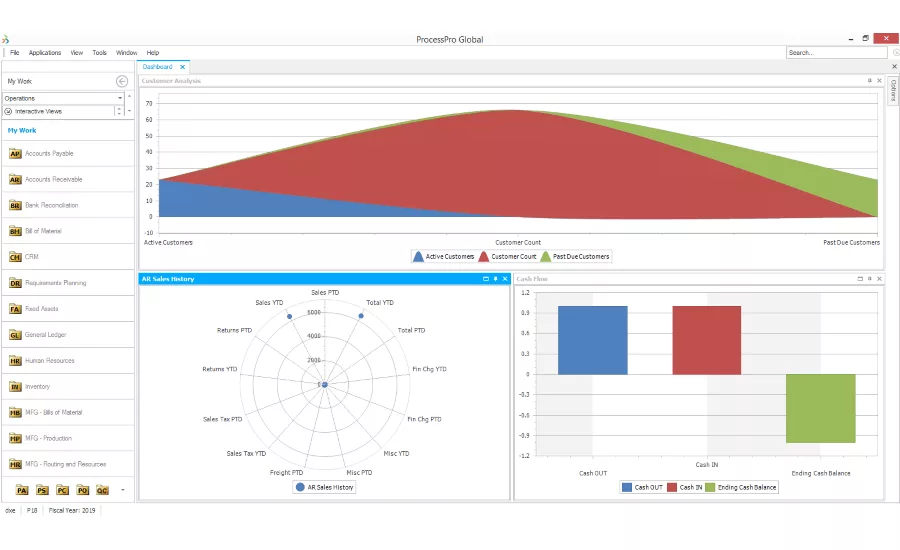The height and width of the screenshot is (550, 900).
Task: Open Bill of Material folder icon
Action: 15,231
